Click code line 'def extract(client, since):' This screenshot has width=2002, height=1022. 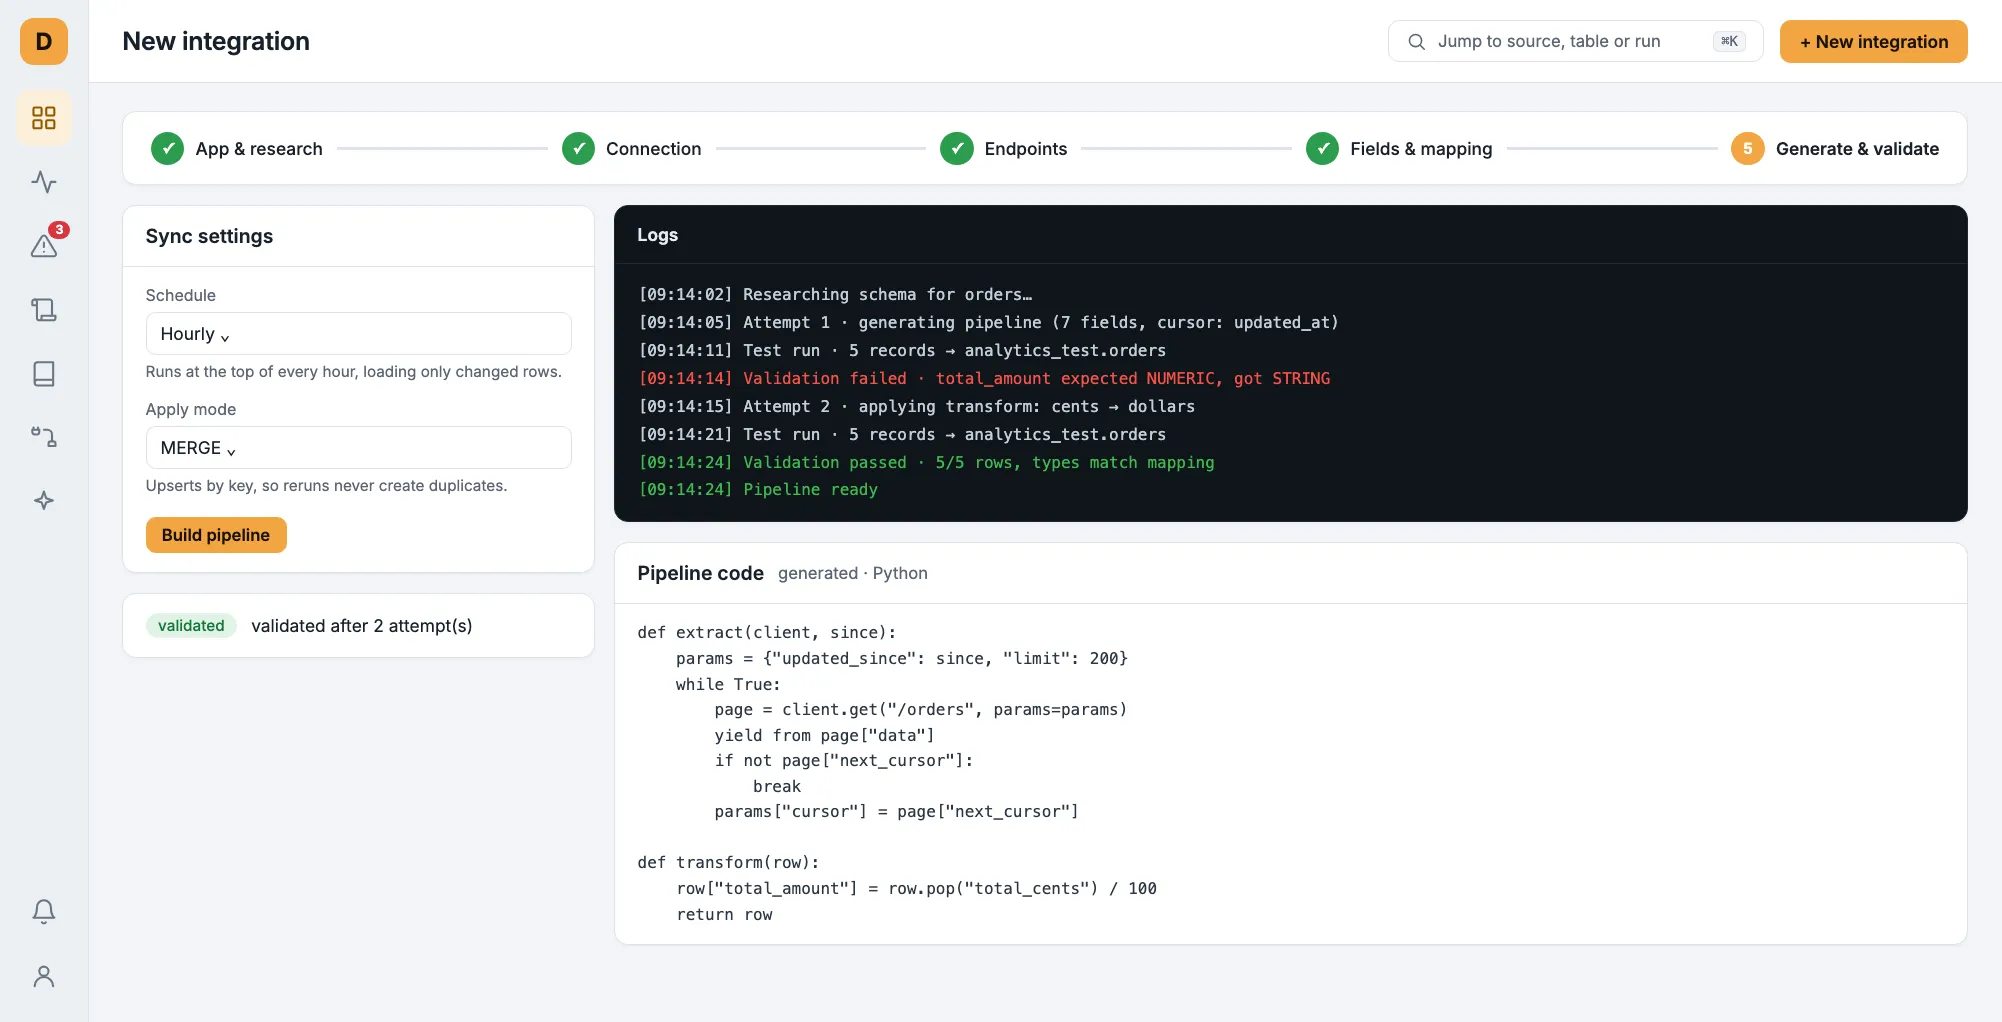(767, 632)
